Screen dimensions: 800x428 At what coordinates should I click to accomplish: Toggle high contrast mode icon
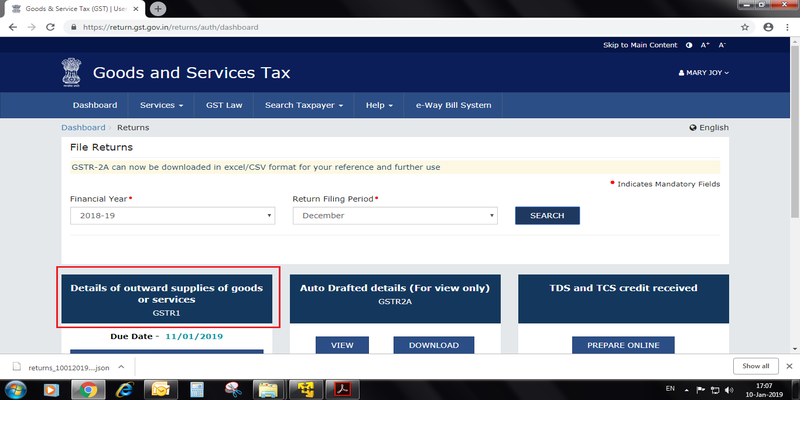tap(689, 45)
